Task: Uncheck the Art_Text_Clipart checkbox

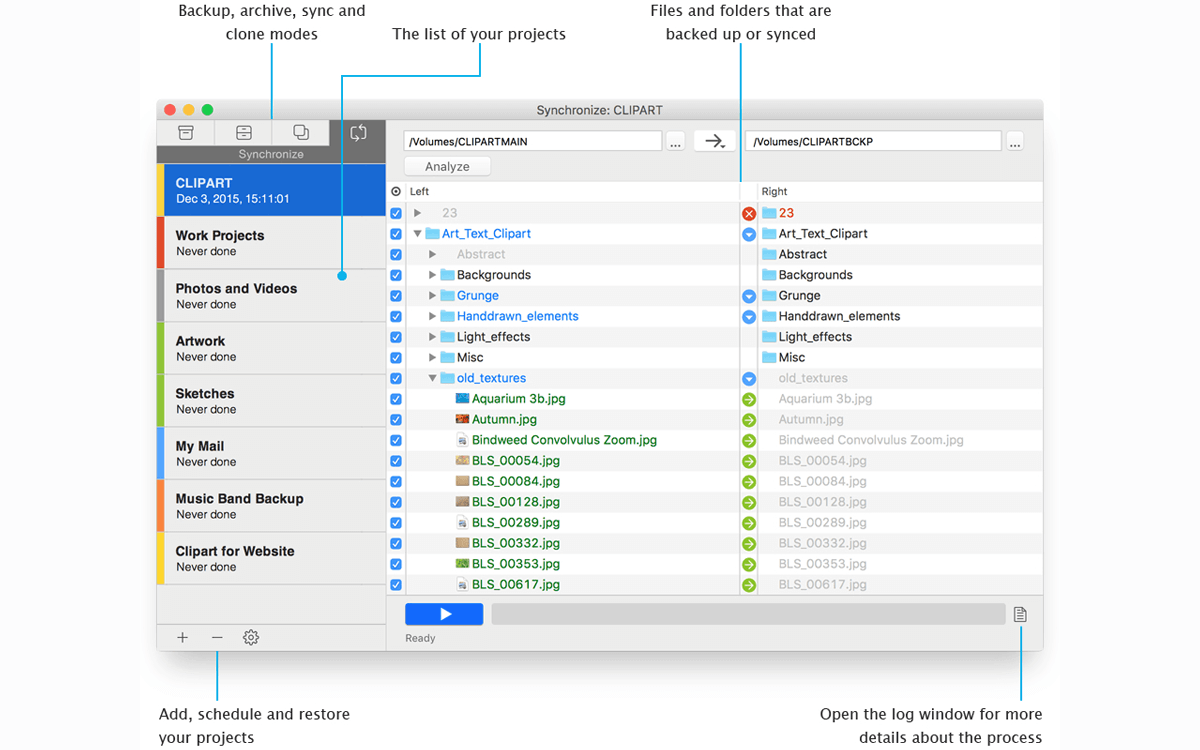Action: [x=396, y=234]
